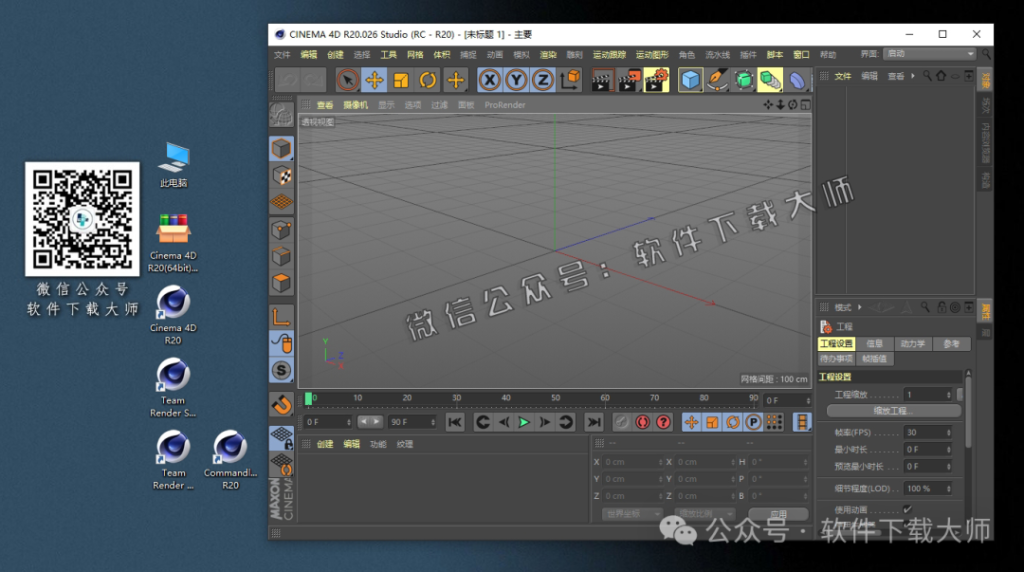Select the spline Pen tool
Viewport: 1024px width, 572px height.
(x=717, y=80)
